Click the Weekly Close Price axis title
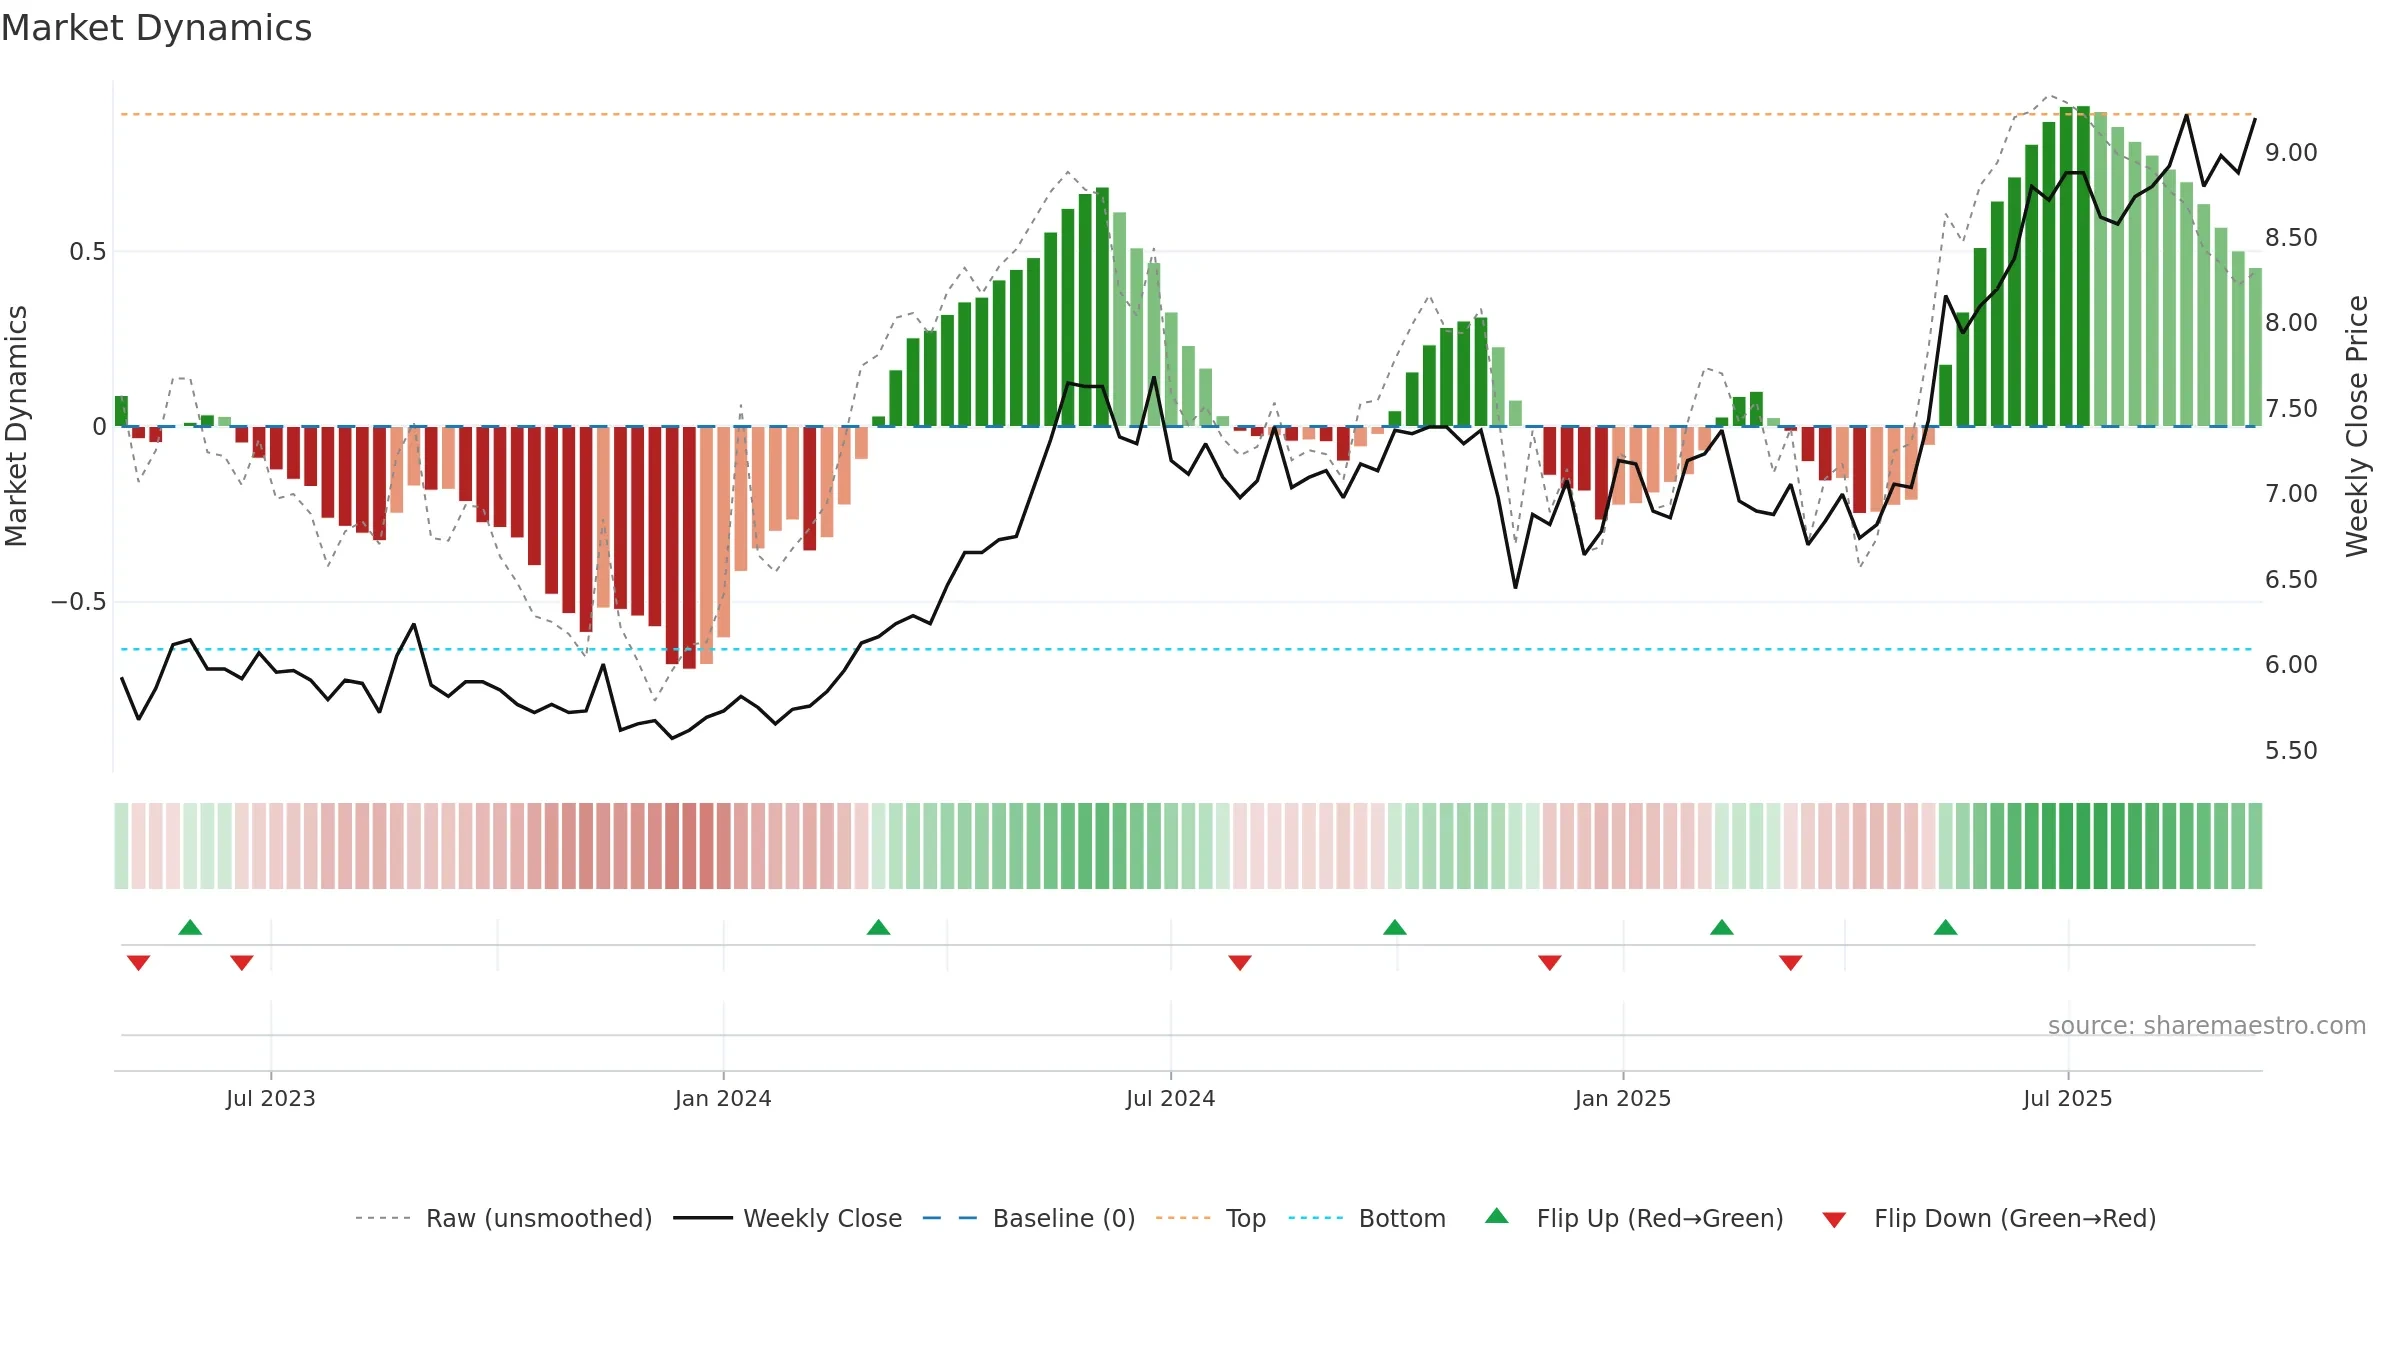Screen dimensions: 2400x1350 pos(2357,426)
